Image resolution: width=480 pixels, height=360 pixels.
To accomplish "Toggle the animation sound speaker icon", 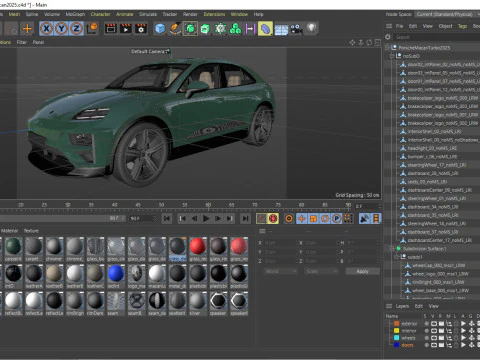I will click(364, 218).
